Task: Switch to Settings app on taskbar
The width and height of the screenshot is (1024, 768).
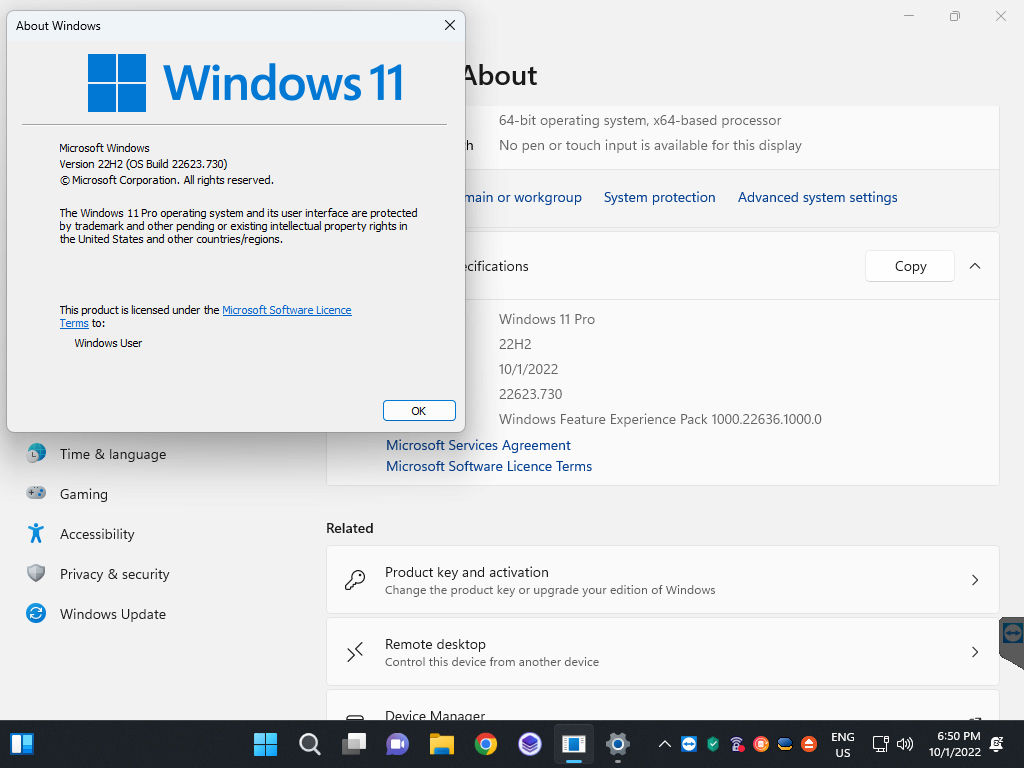Action: (617, 744)
